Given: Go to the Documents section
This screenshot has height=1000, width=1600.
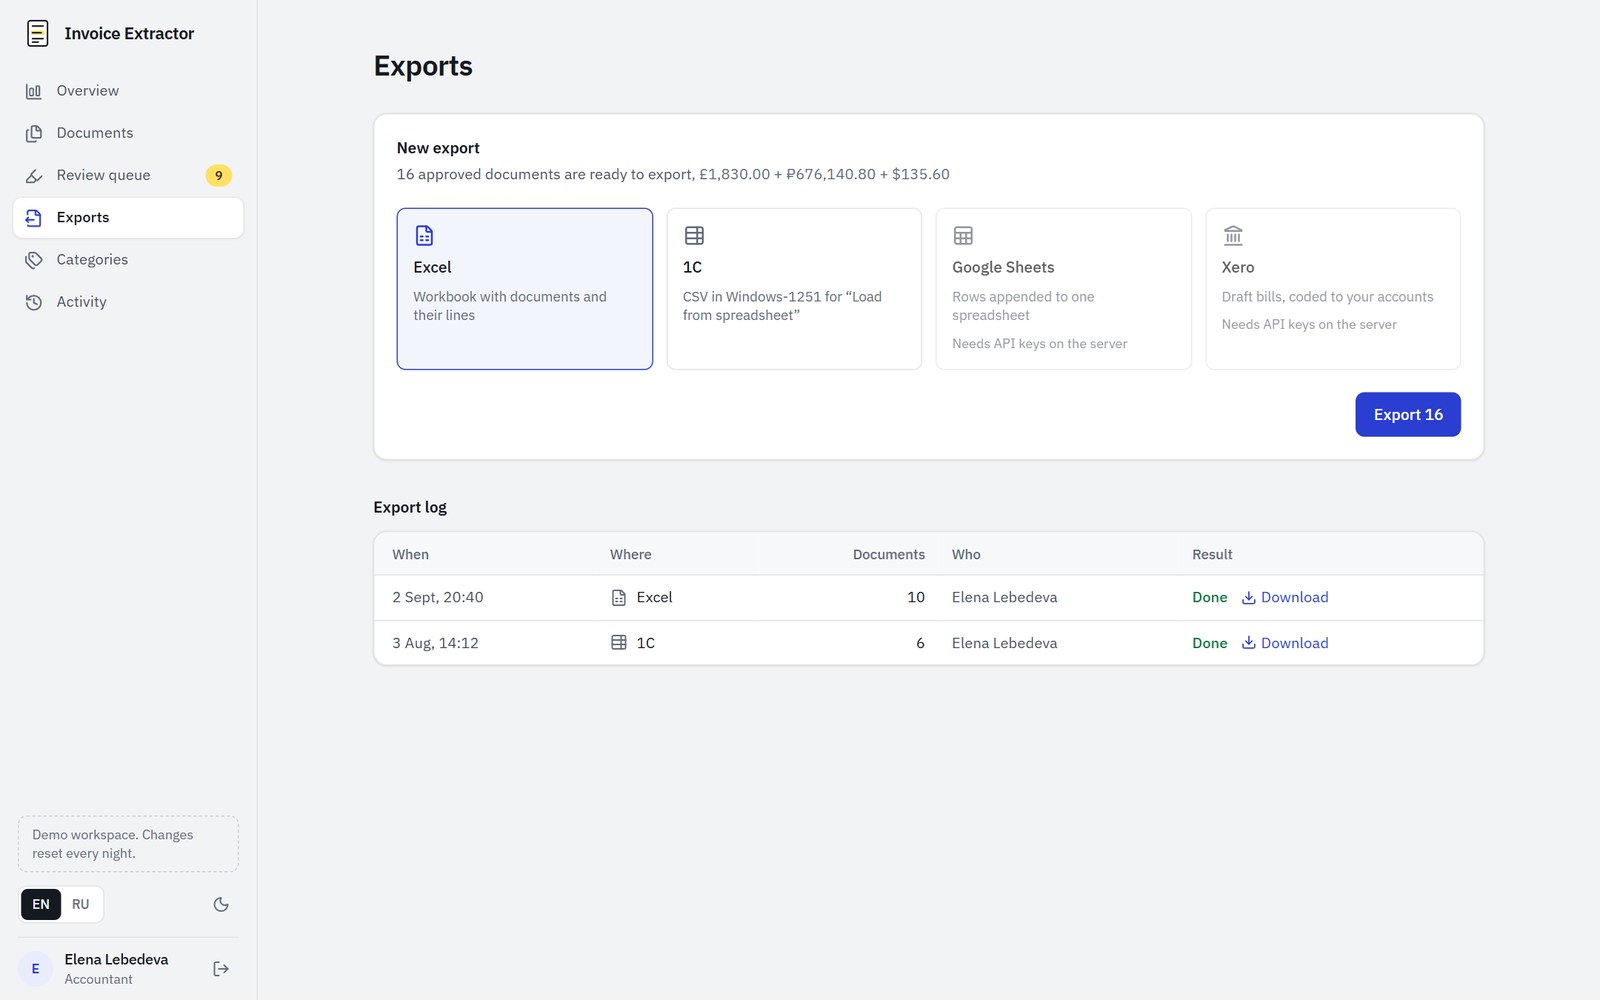Looking at the screenshot, I should (128, 133).
